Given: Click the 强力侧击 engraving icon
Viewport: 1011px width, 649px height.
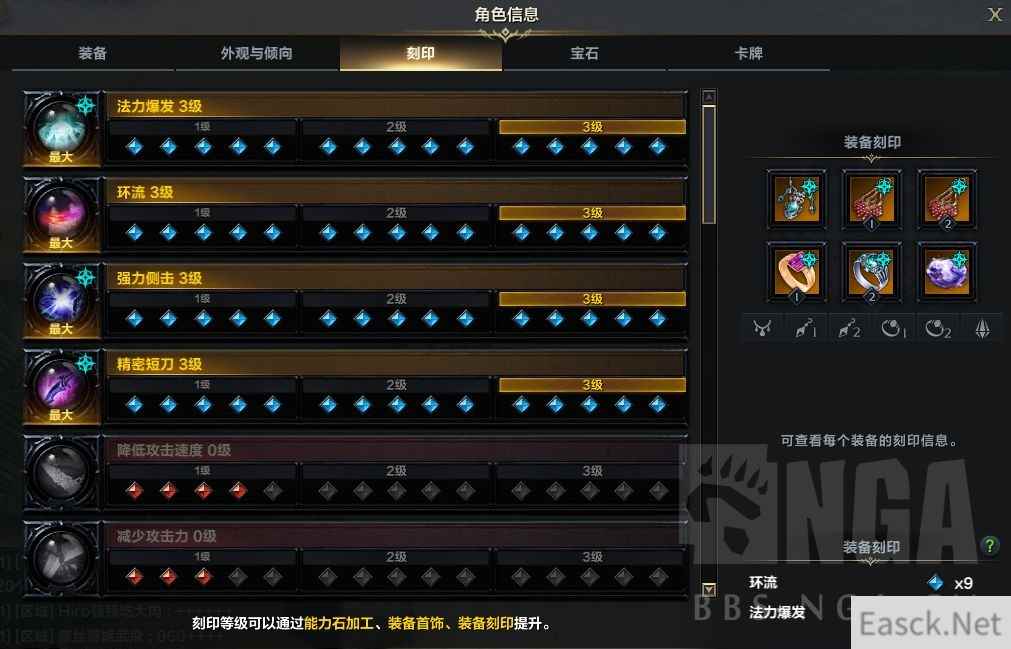Looking at the screenshot, I should click(62, 300).
